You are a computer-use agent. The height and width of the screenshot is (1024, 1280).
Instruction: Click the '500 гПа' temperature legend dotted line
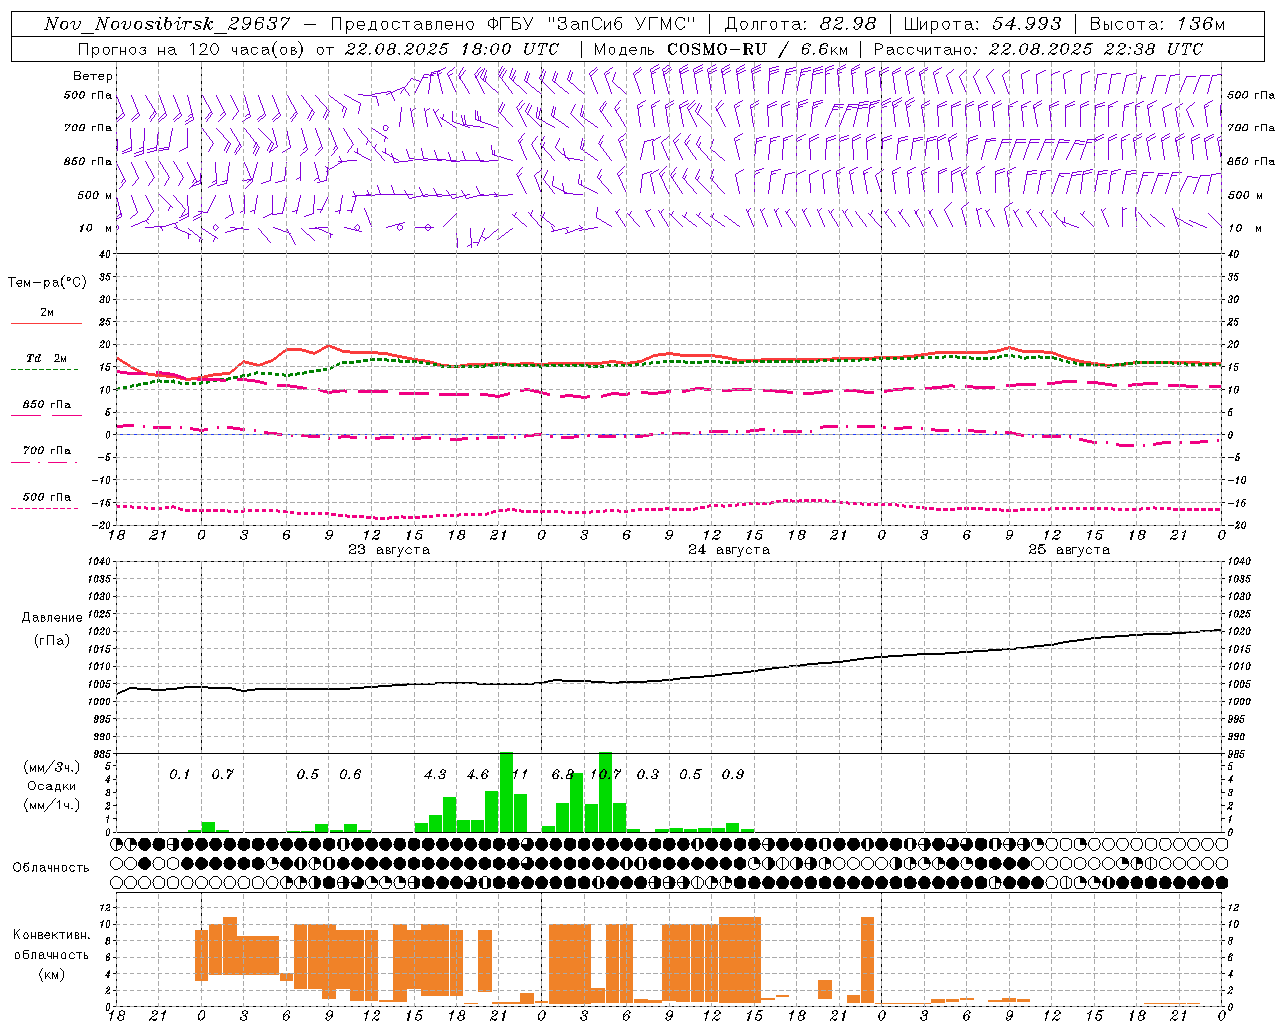[x=44, y=508]
